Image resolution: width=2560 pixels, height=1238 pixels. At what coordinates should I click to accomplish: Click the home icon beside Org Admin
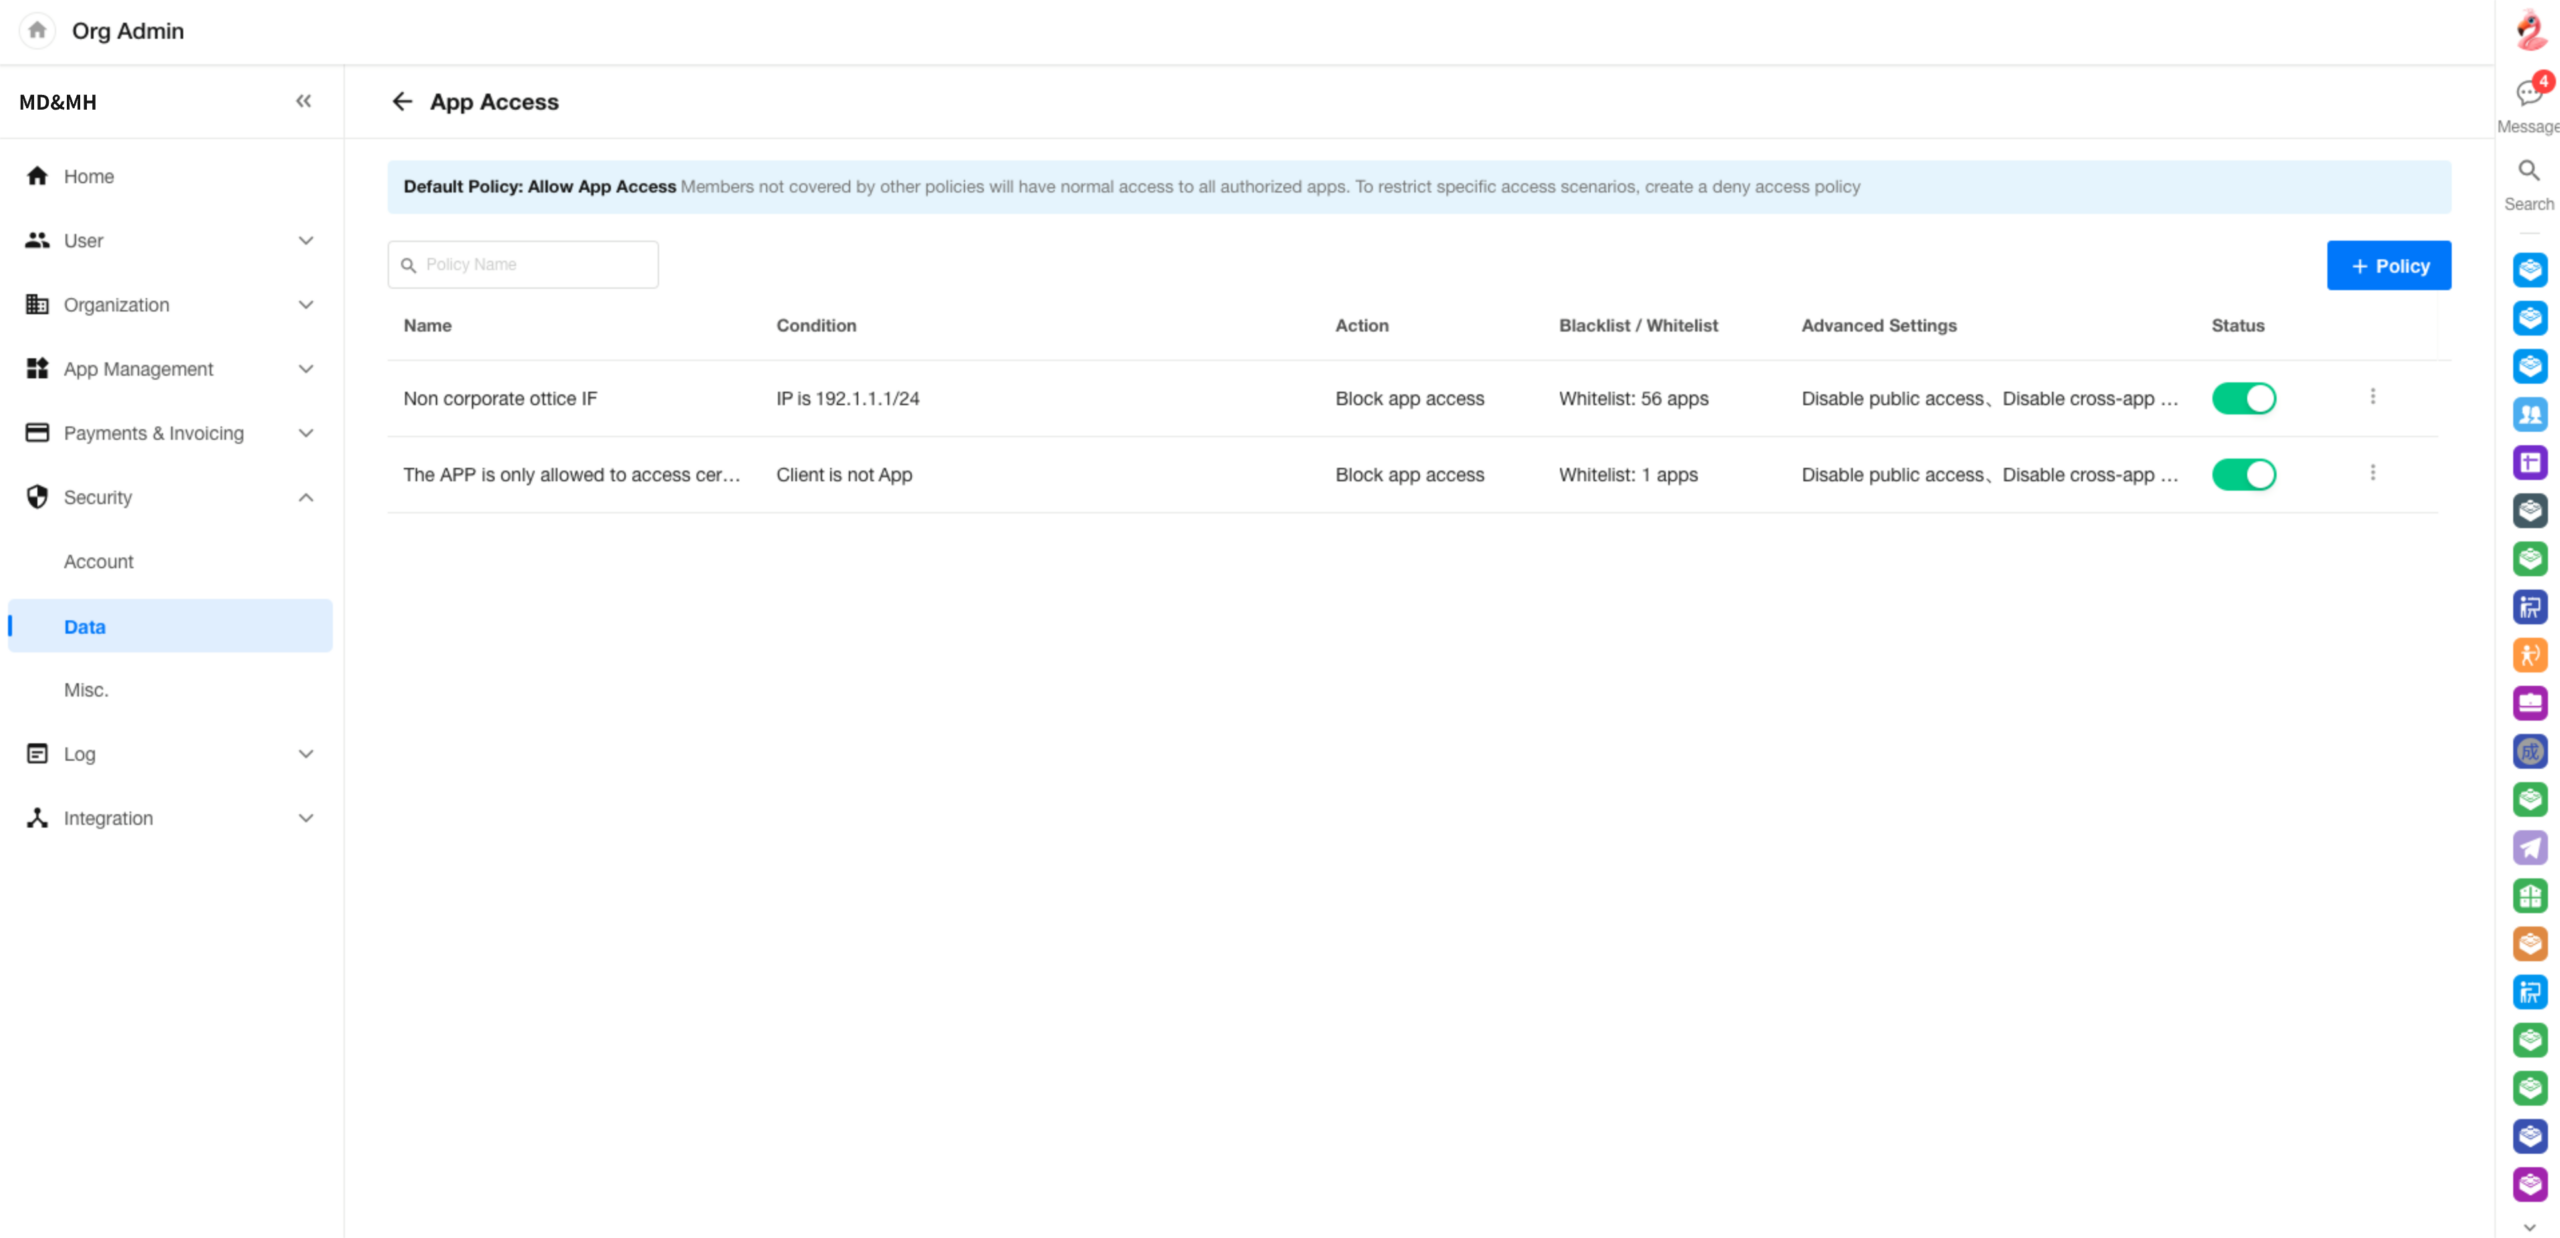(37, 30)
